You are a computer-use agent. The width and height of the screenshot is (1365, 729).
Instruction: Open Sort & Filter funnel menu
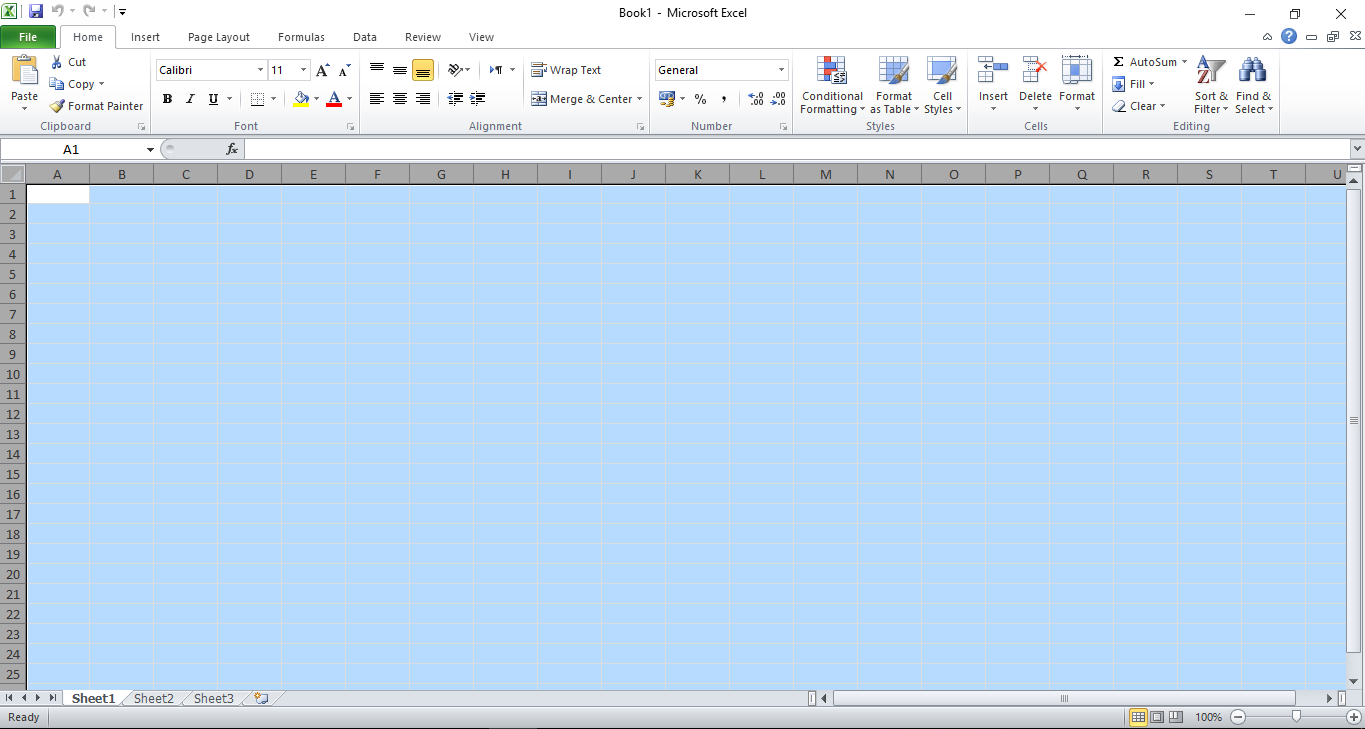coord(1211,86)
